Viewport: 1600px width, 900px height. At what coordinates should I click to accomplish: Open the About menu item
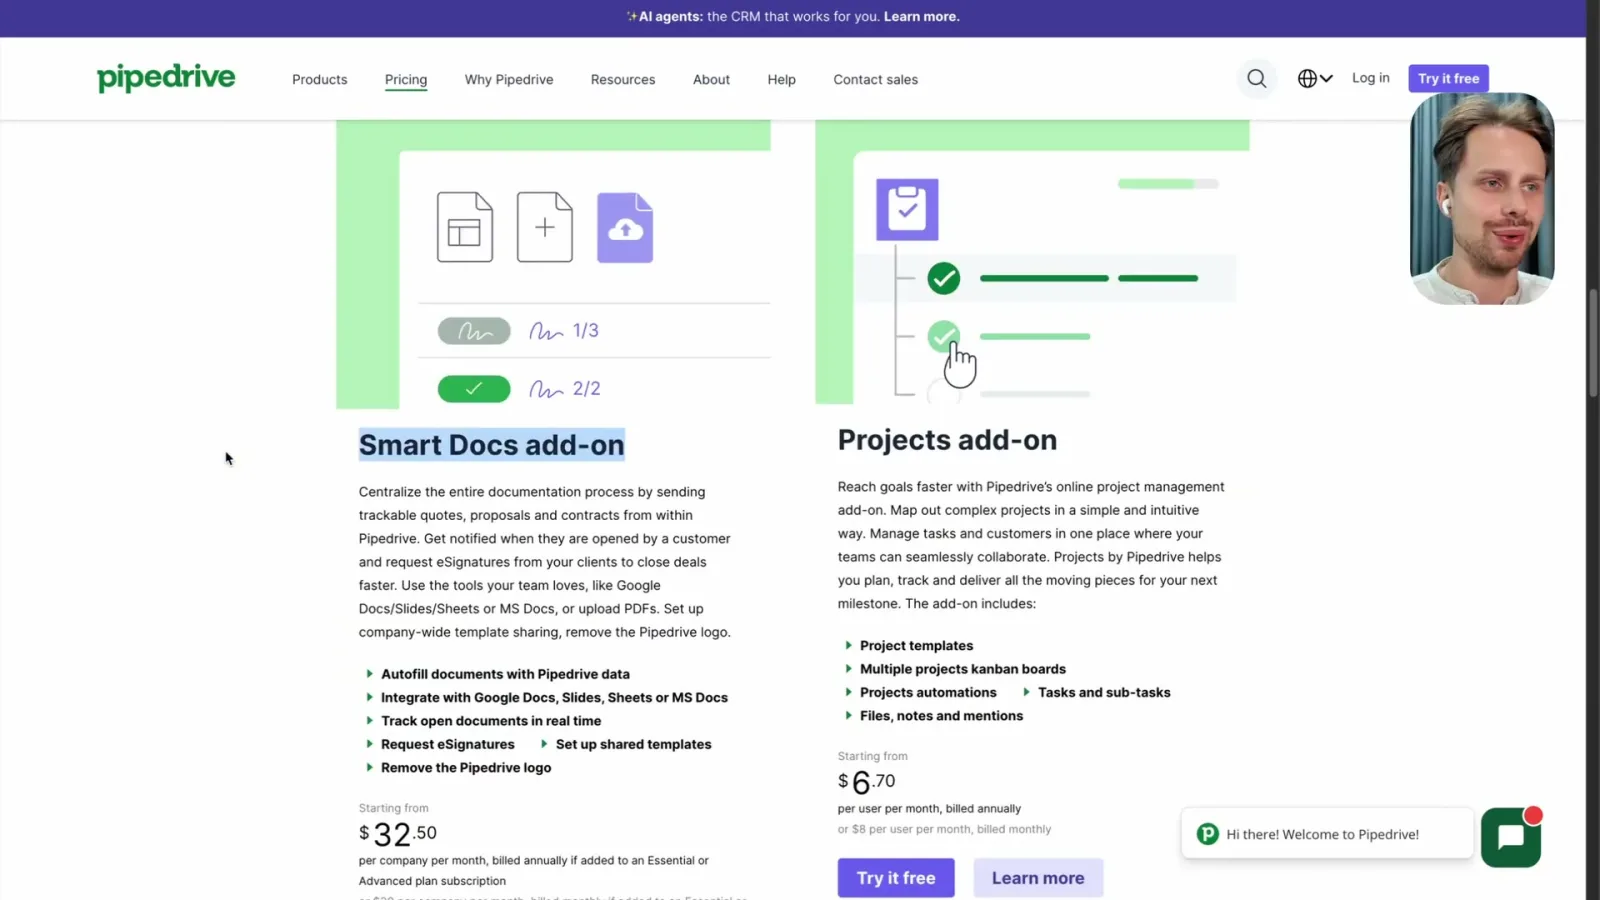[x=711, y=79]
